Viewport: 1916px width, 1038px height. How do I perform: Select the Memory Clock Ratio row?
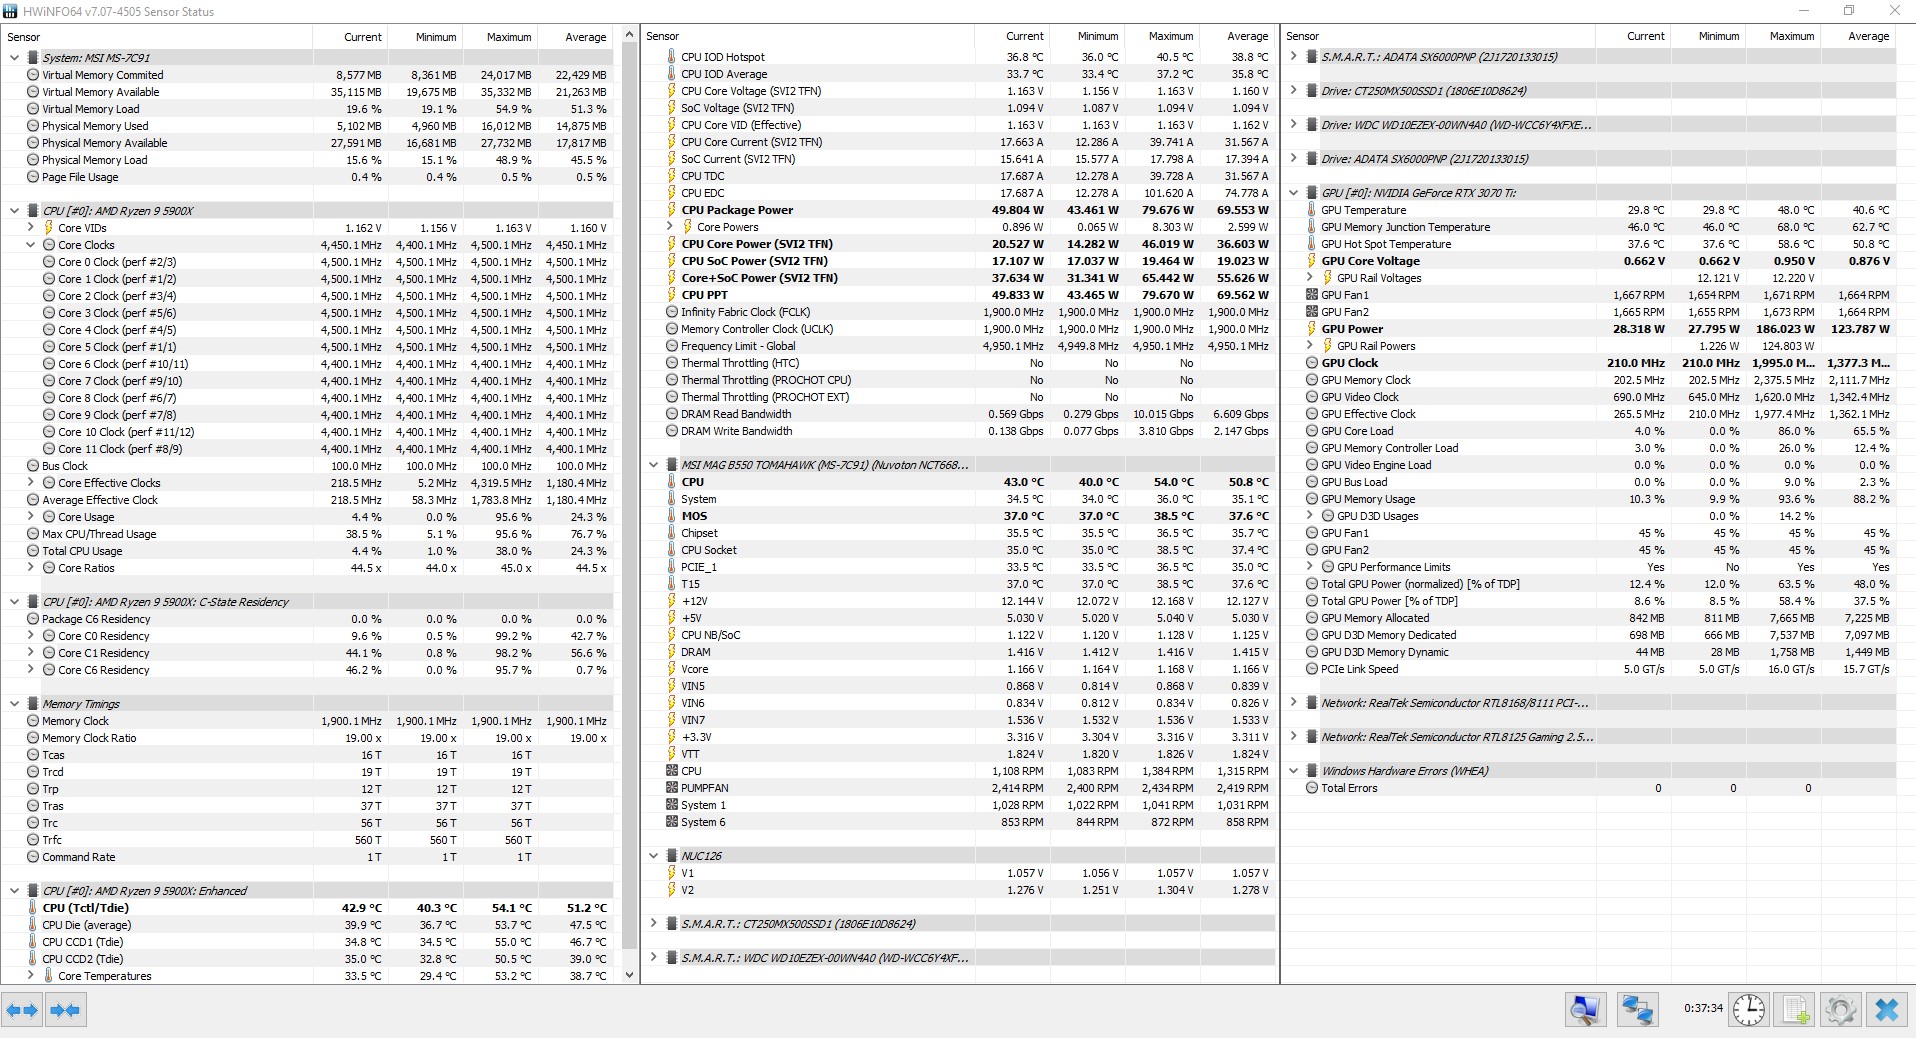(x=308, y=738)
